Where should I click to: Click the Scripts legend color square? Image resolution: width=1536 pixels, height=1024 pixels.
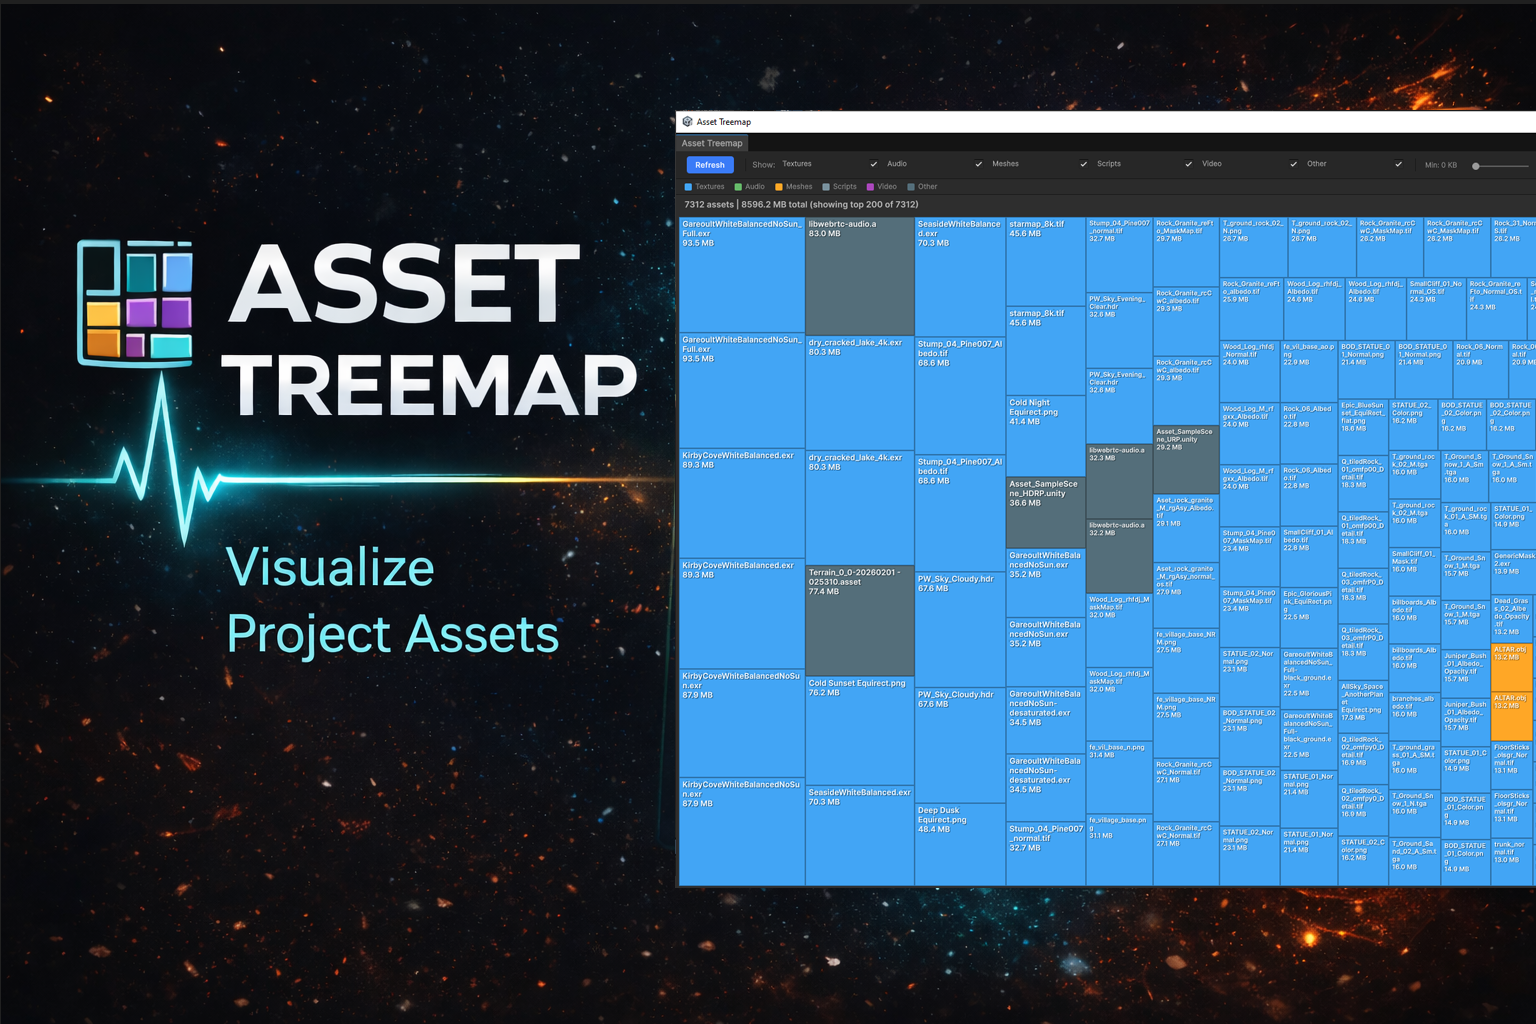[x=826, y=186]
